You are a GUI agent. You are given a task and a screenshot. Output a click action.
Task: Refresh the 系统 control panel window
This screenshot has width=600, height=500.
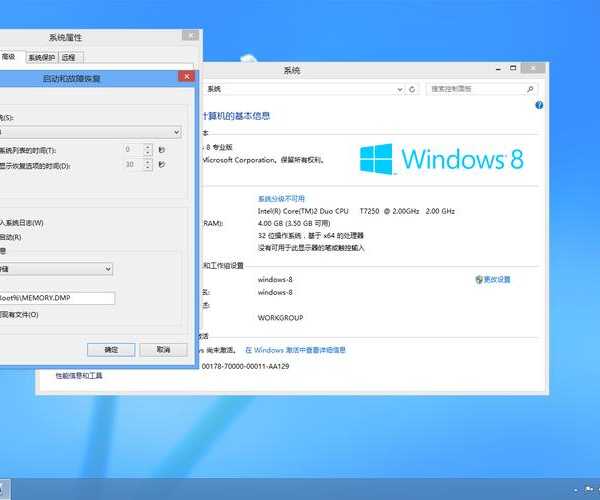[x=412, y=89]
